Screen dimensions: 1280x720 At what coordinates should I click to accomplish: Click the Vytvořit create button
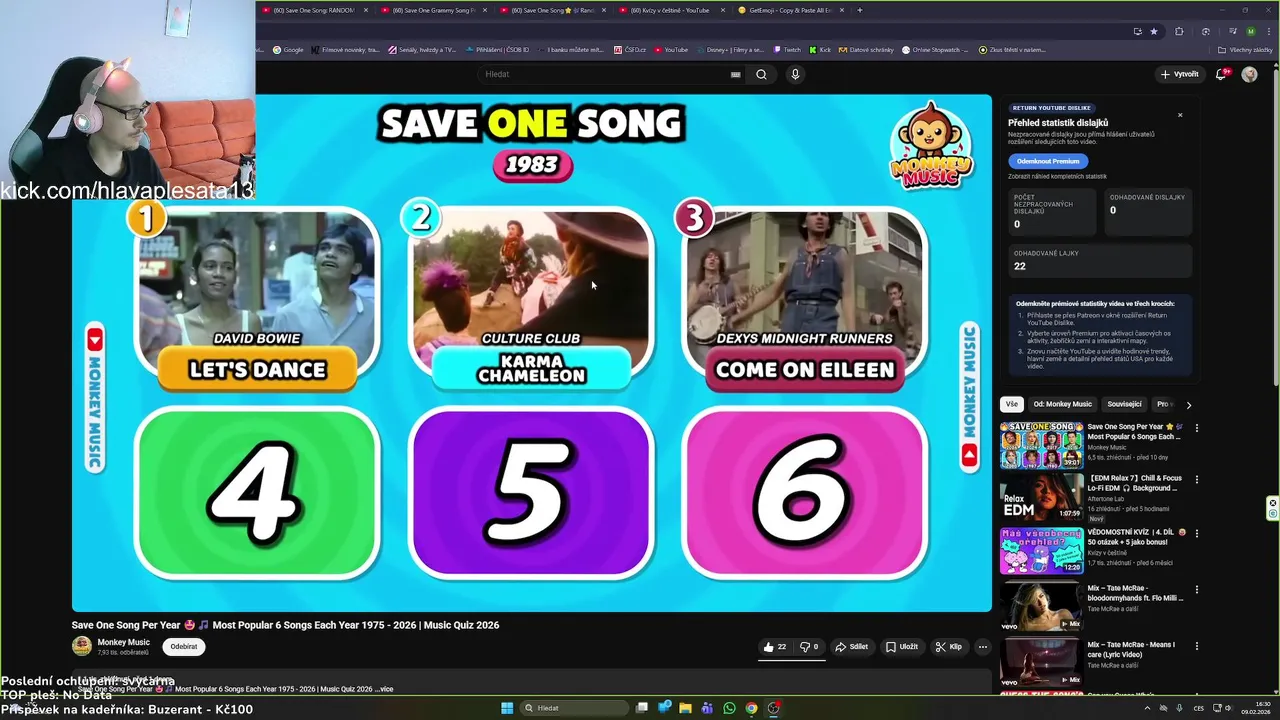pyautogui.click(x=1179, y=74)
